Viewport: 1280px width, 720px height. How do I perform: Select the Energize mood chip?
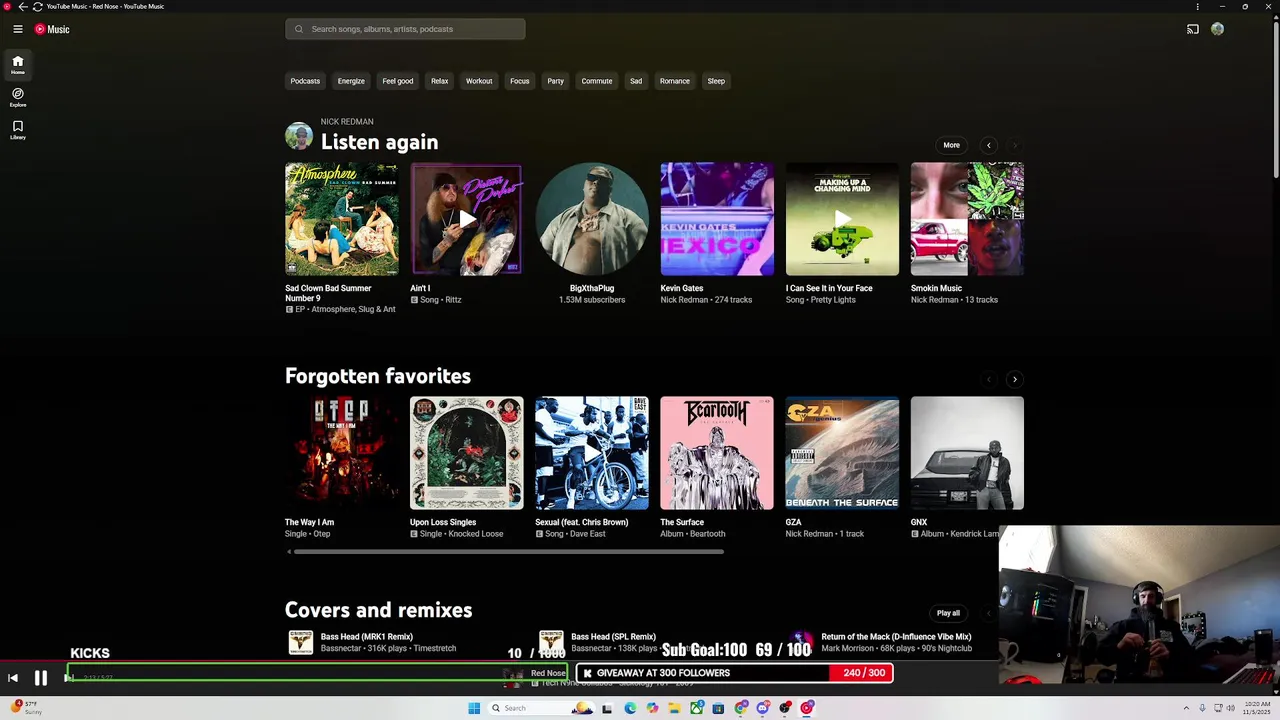point(351,81)
